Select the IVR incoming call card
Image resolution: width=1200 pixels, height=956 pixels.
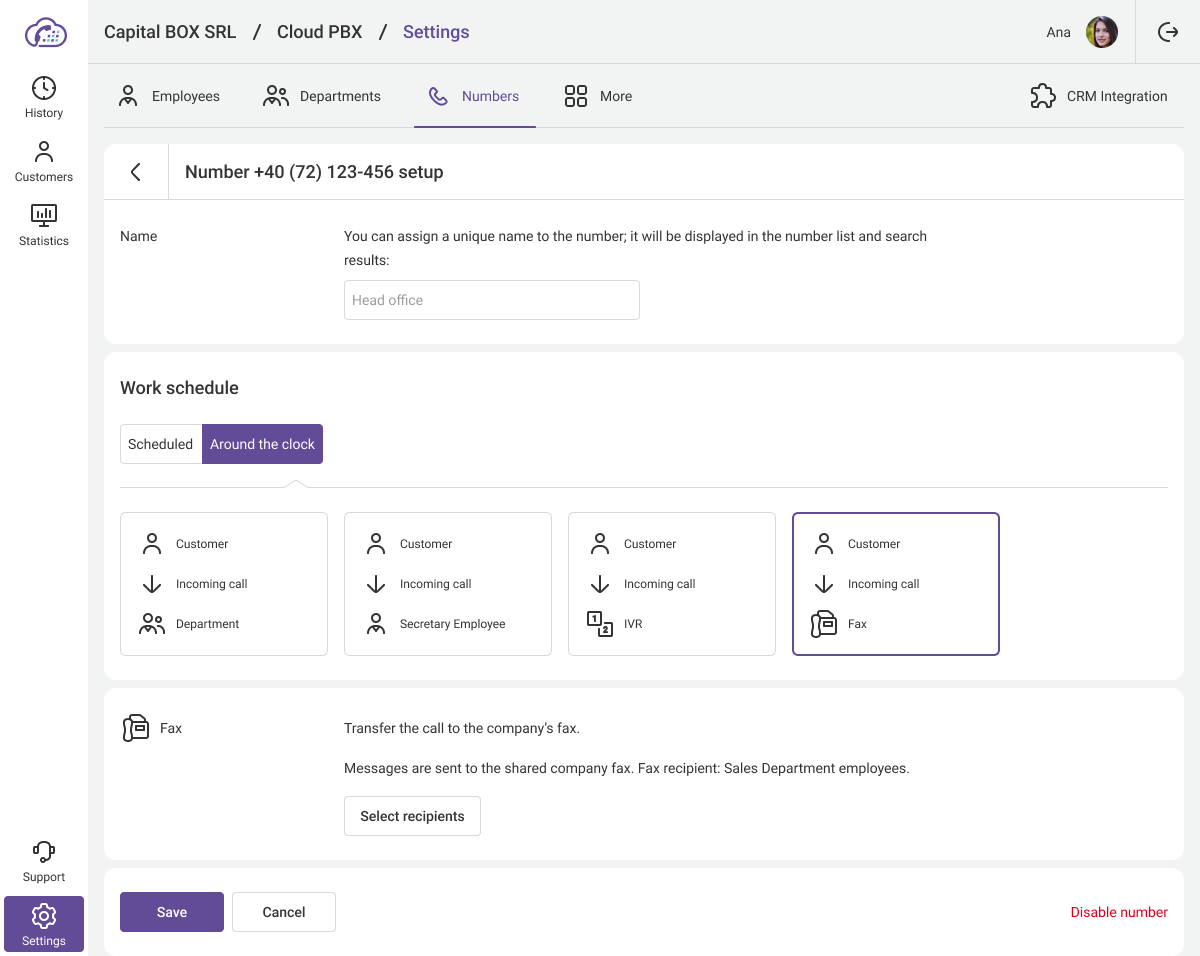(x=672, y=584)
